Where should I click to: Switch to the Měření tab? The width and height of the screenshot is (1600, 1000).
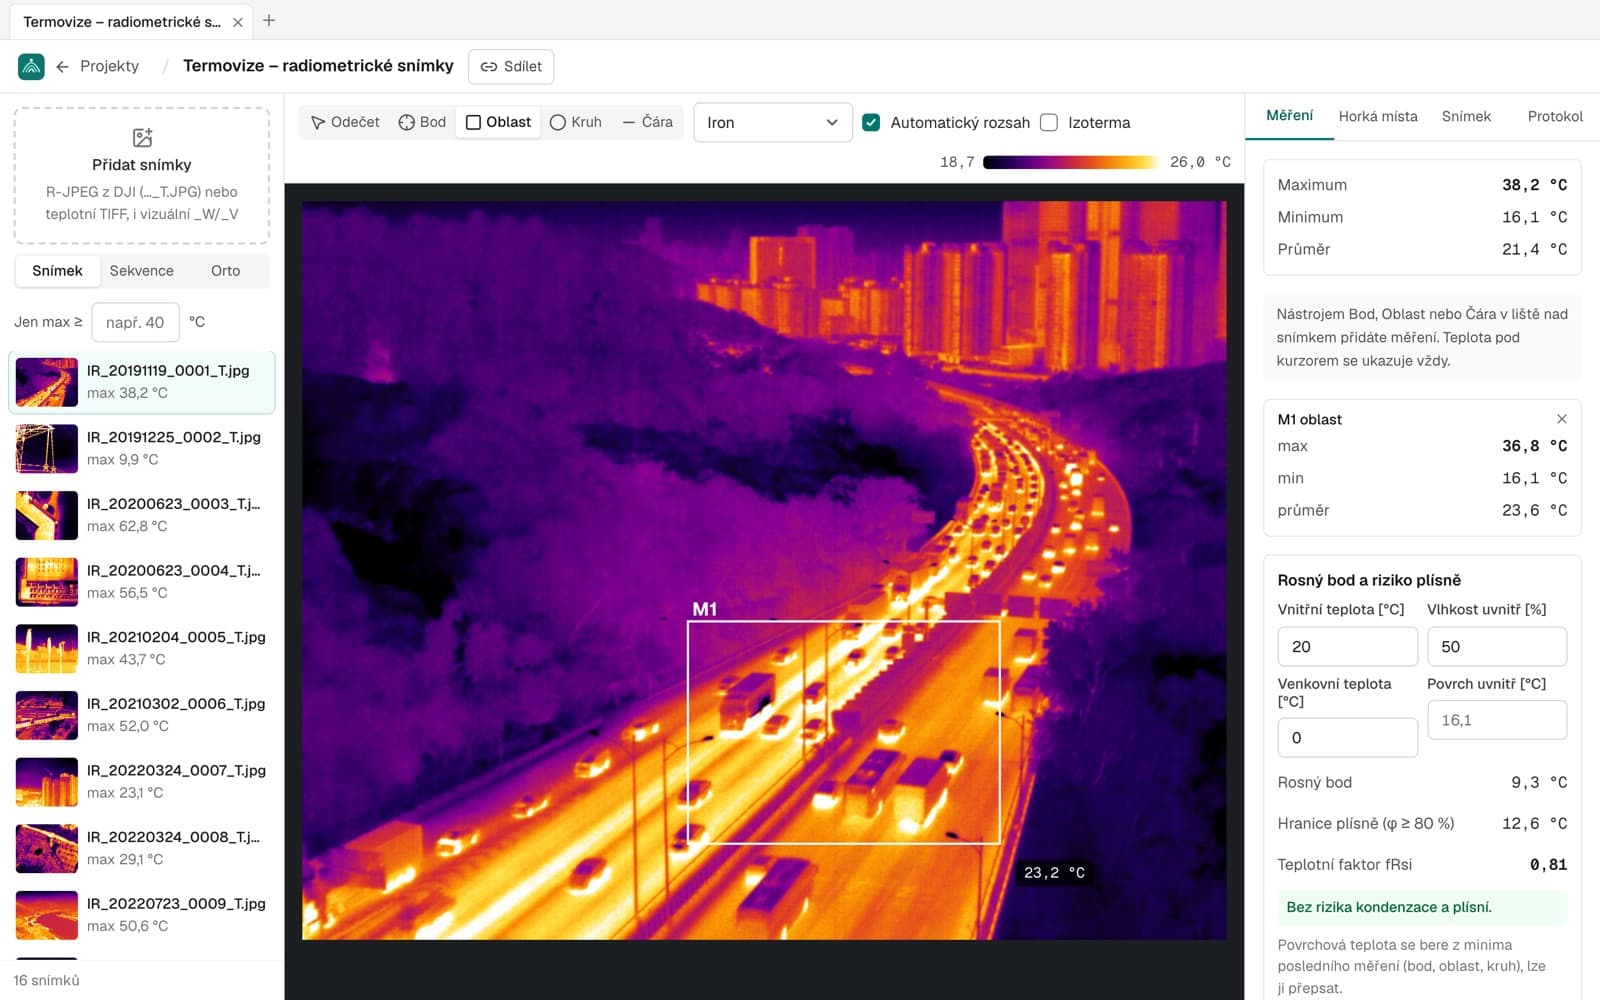tap(1289, 116)
